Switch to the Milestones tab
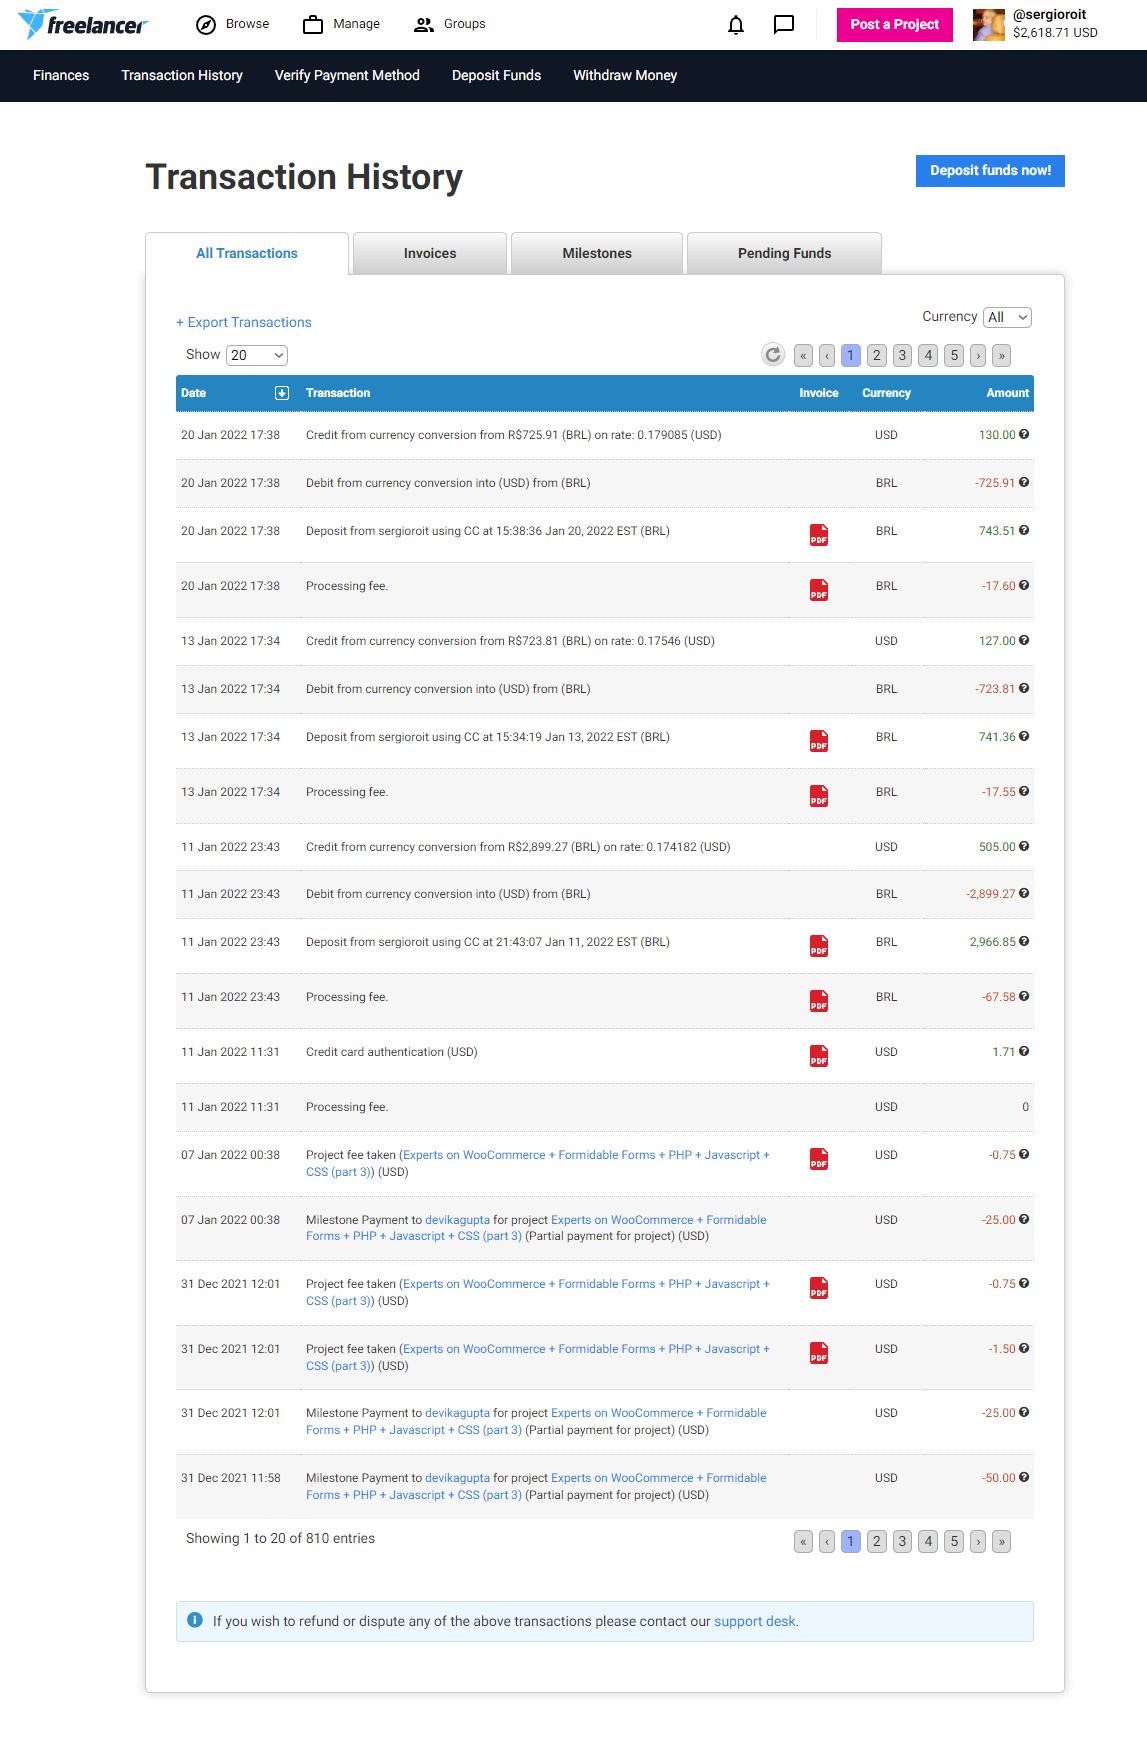Image resolution: width=1147 pixels, height=1747 pixels. tap(597, 253)
